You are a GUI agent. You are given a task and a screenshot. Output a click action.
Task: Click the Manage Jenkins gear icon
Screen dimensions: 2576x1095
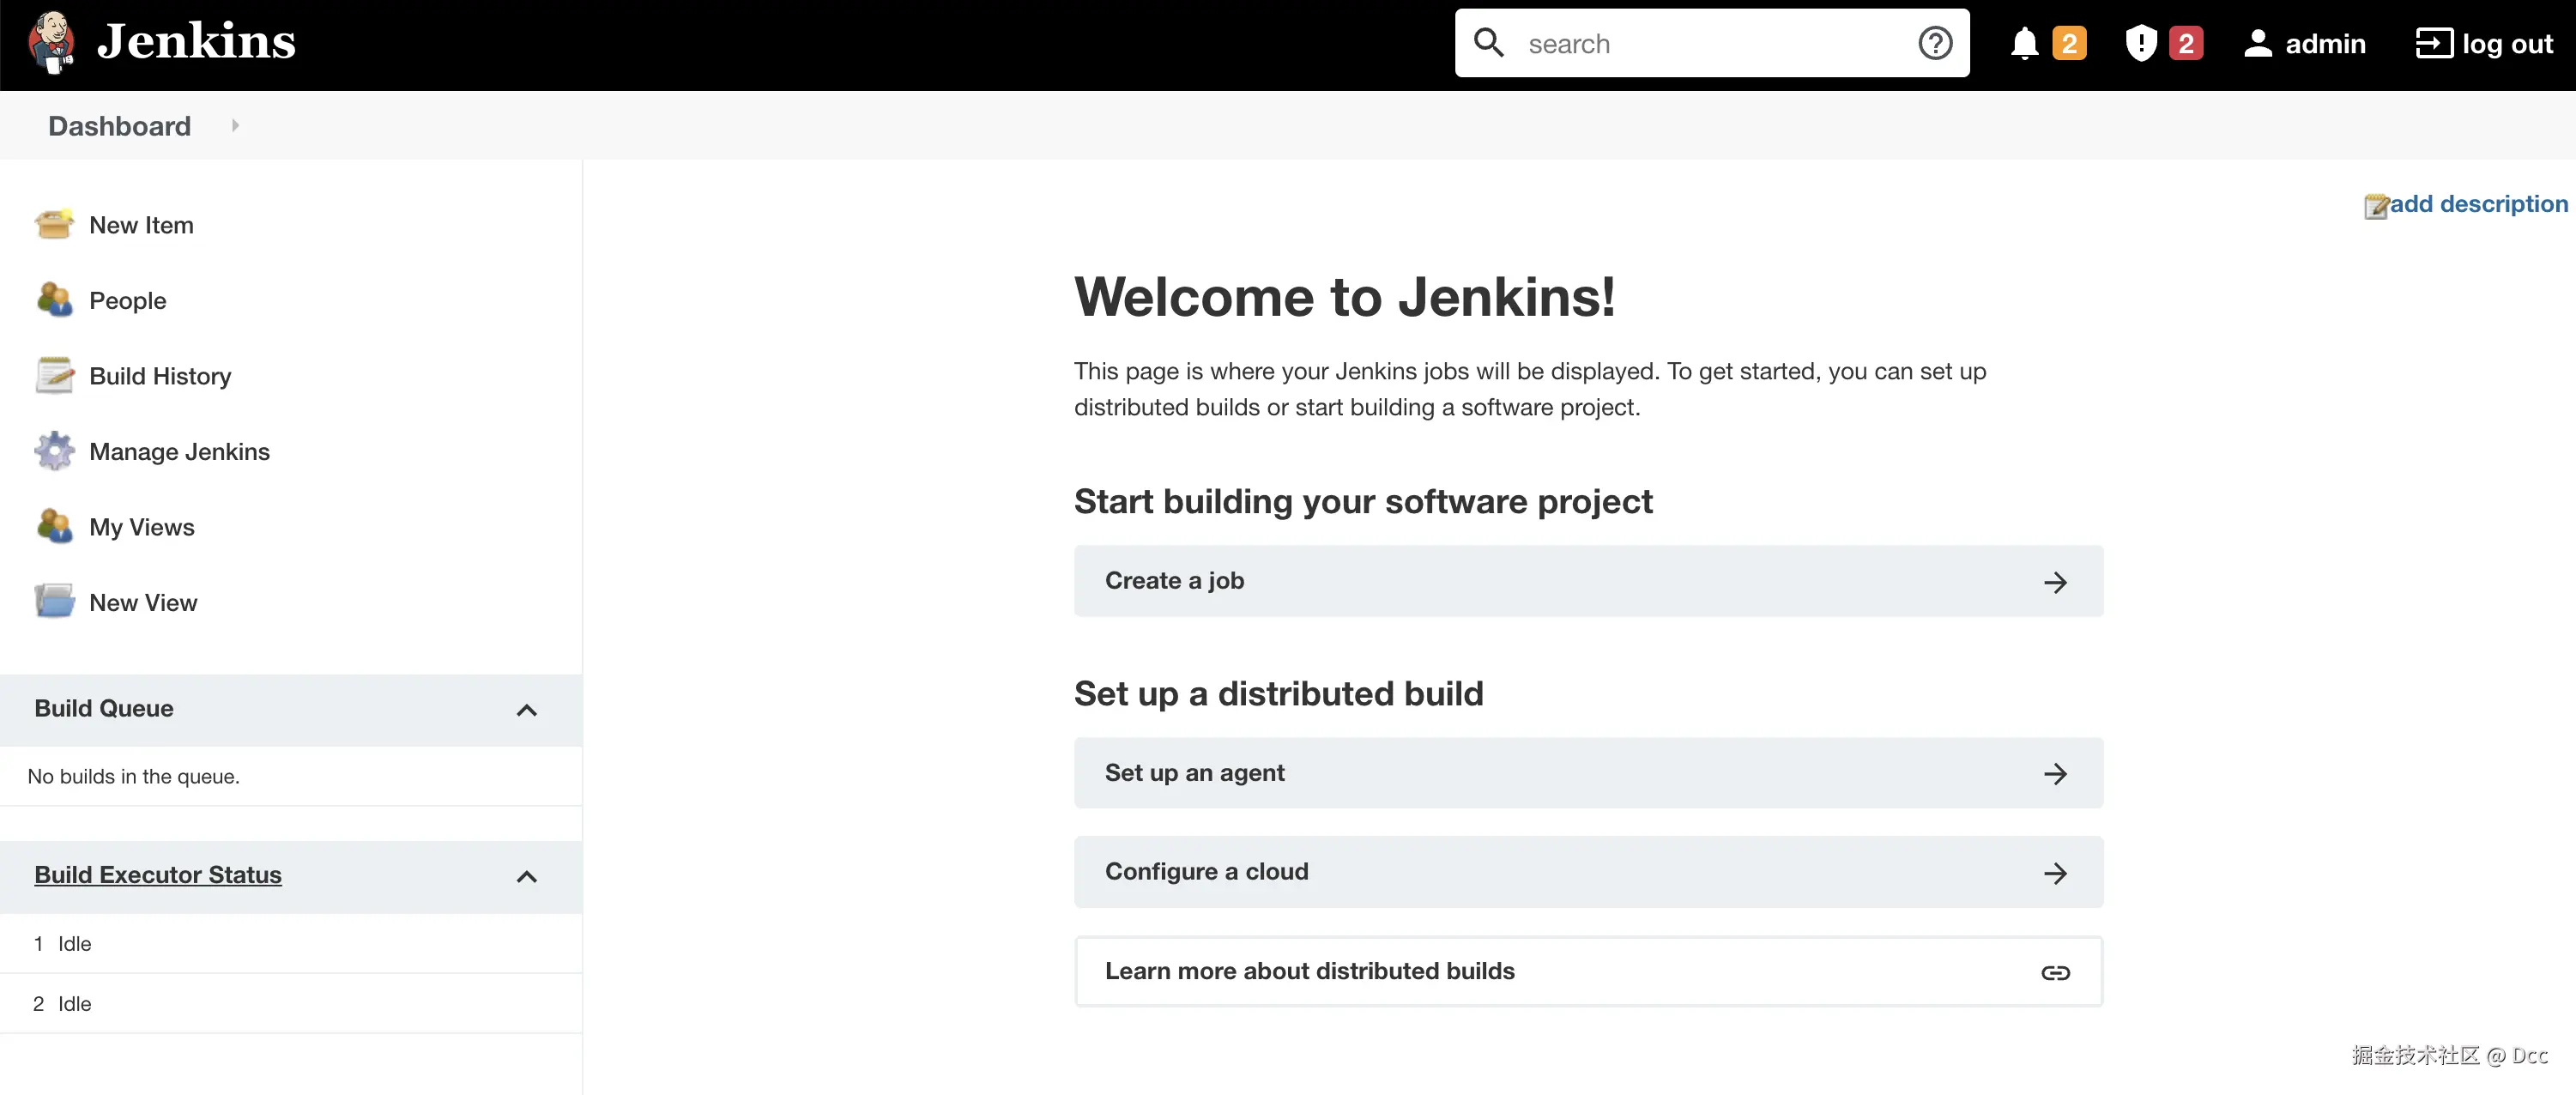54,451
